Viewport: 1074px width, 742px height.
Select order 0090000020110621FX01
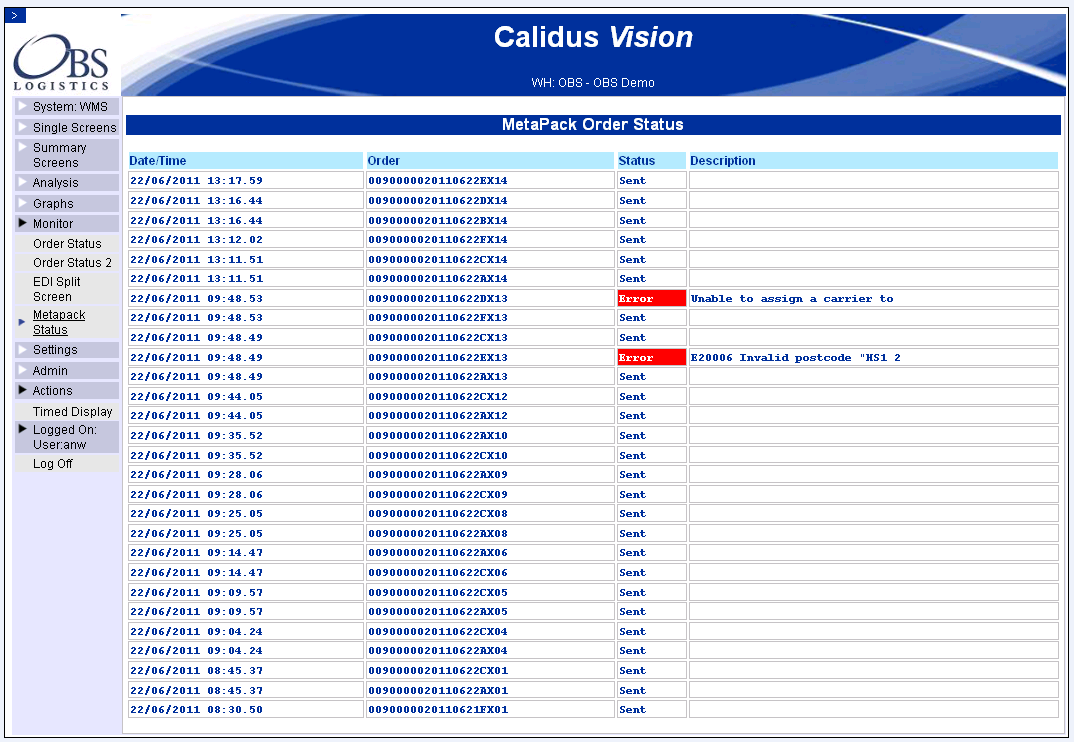[x=438, y=710]
